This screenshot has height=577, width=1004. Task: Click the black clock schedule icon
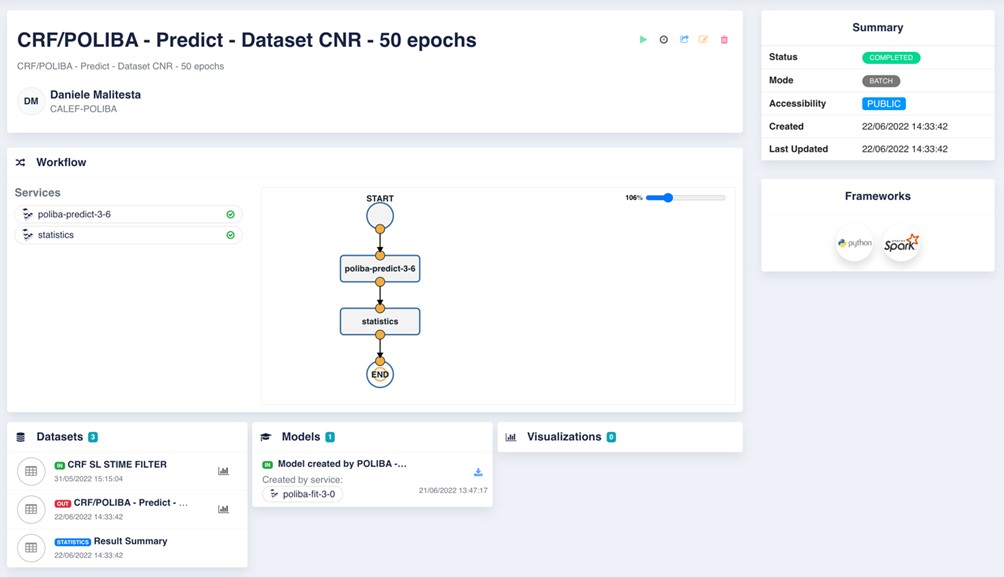click(663, 40)
